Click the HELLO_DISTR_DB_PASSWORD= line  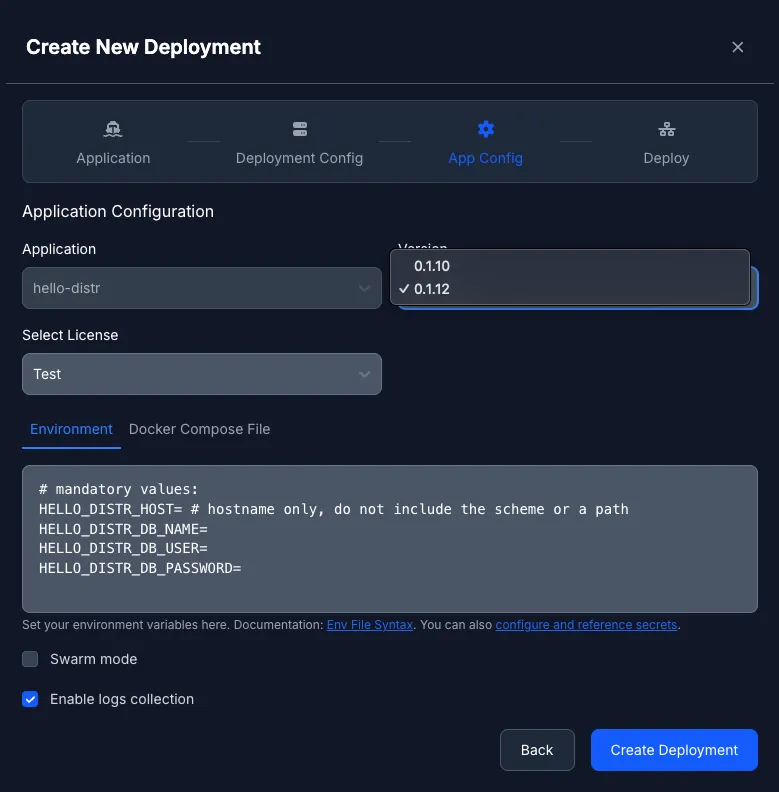pos(140,568)
